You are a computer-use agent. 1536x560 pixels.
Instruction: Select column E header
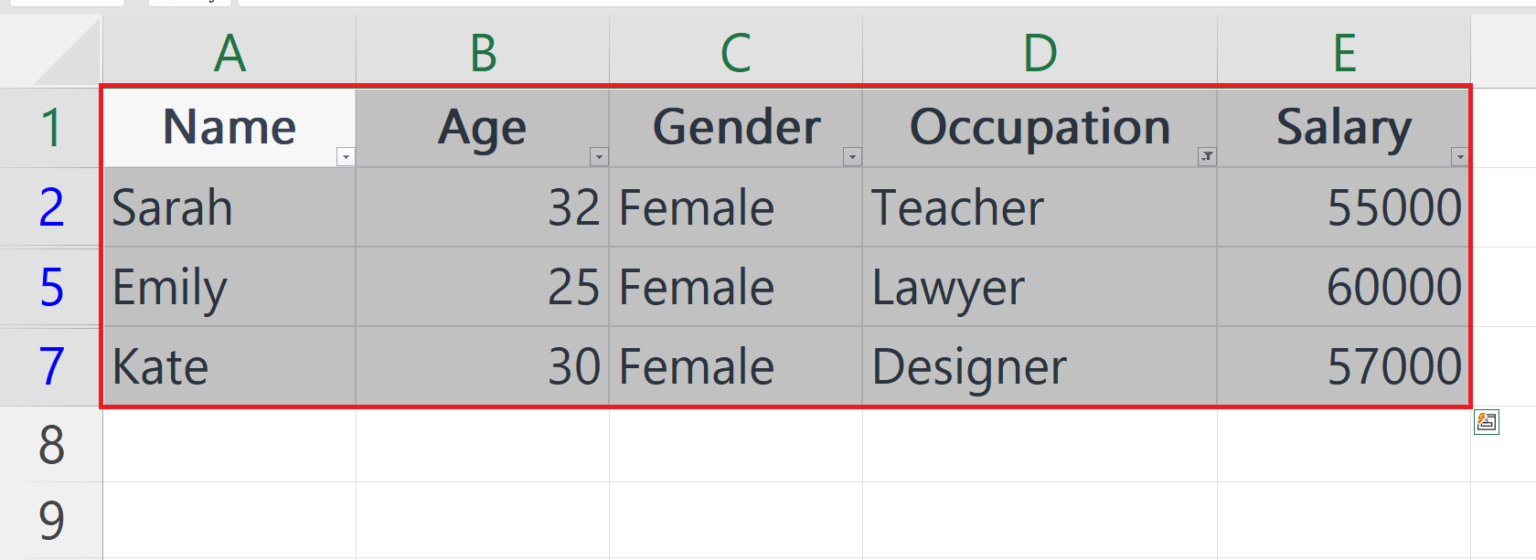pos(1344,51)
